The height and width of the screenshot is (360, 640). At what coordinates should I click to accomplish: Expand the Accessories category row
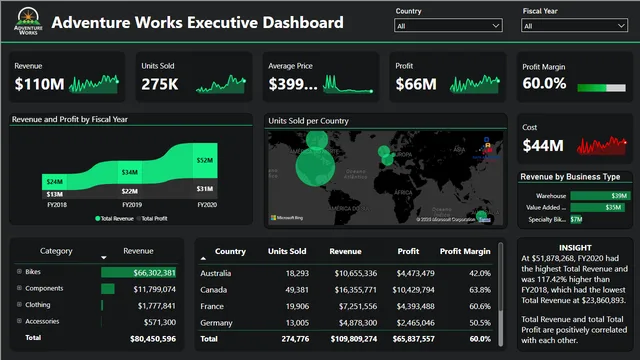pos(19,321)
